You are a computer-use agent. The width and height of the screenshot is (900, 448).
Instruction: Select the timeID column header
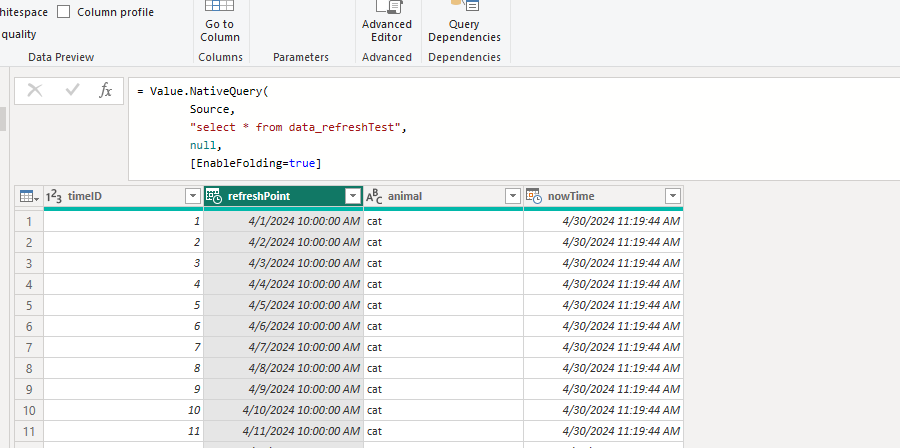pyautogui.click(x=123, y=197)
